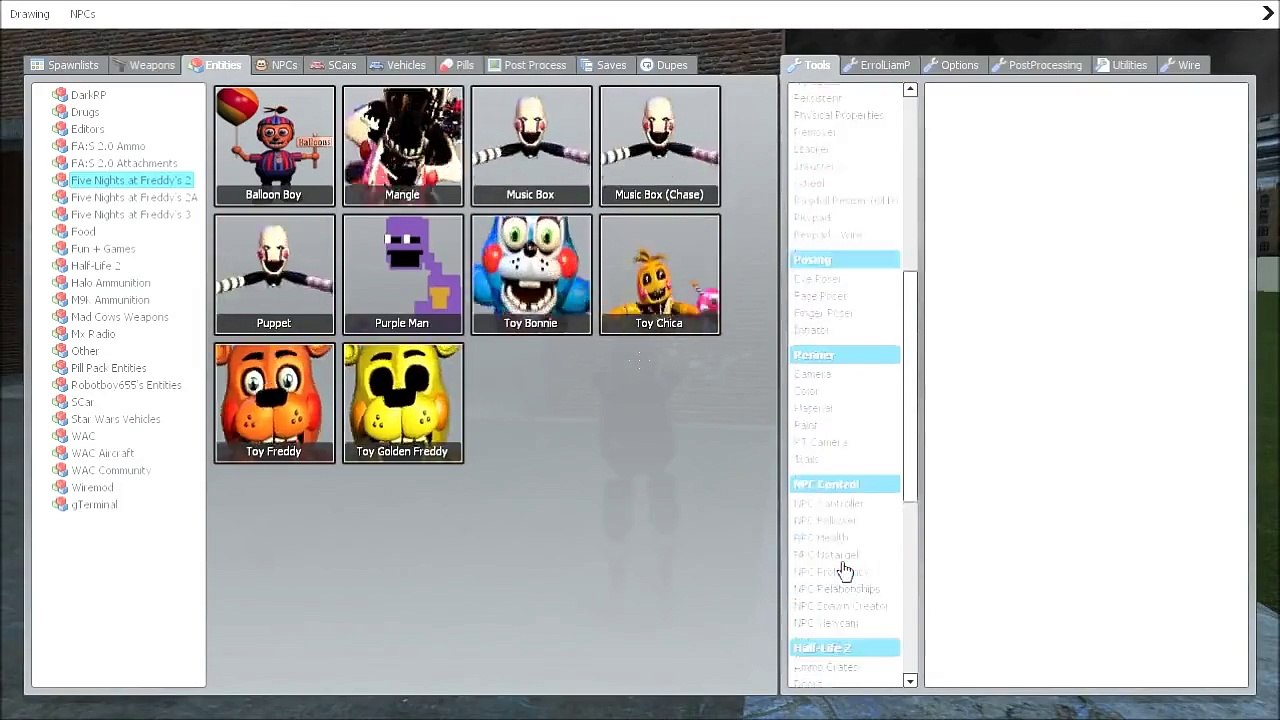Select the NPC Relationships tool
Screen dimensions: 1280x720
pos(836,589)
